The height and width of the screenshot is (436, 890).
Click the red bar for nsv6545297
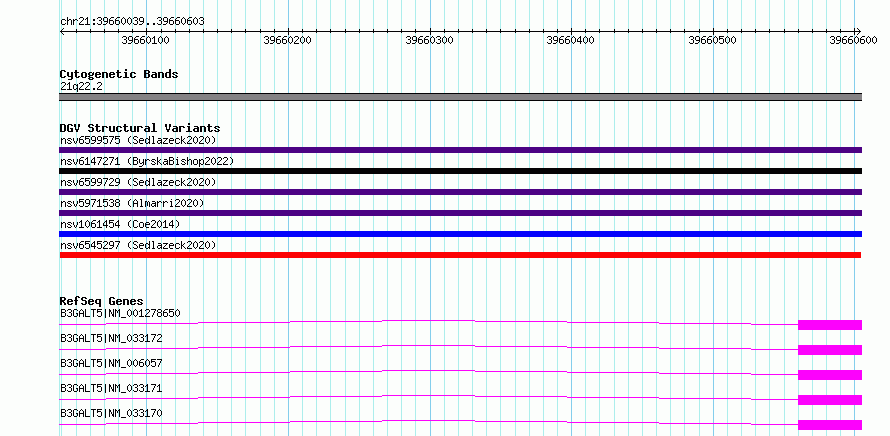click(x=460, y=255)
